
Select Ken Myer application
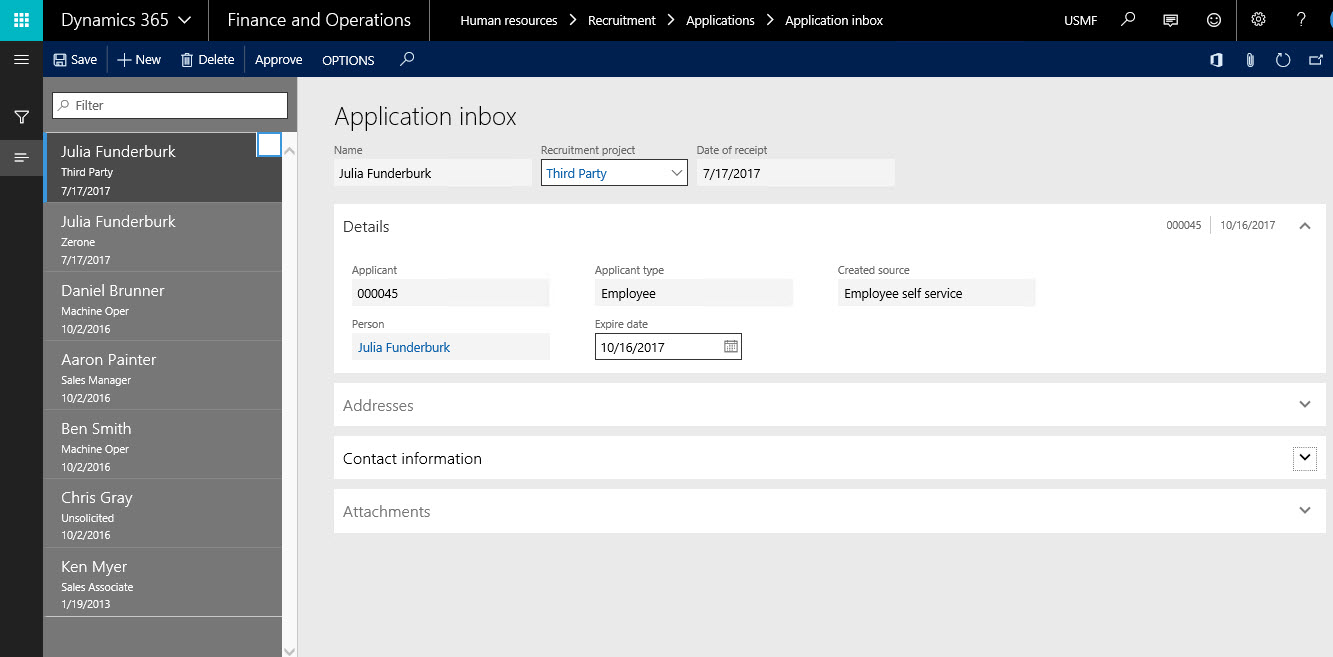[163, 583]
